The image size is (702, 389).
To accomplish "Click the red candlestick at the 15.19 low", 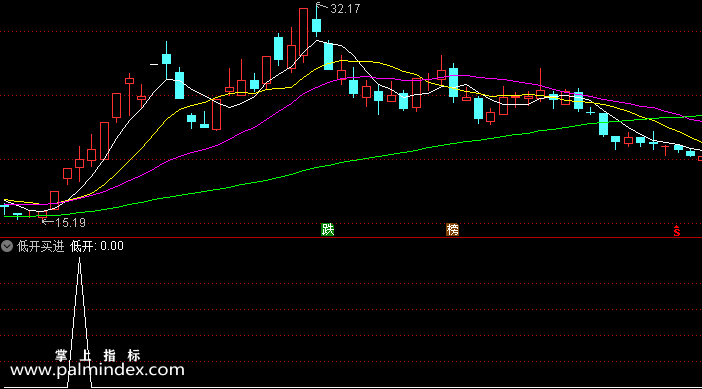I will pos(43,214).
